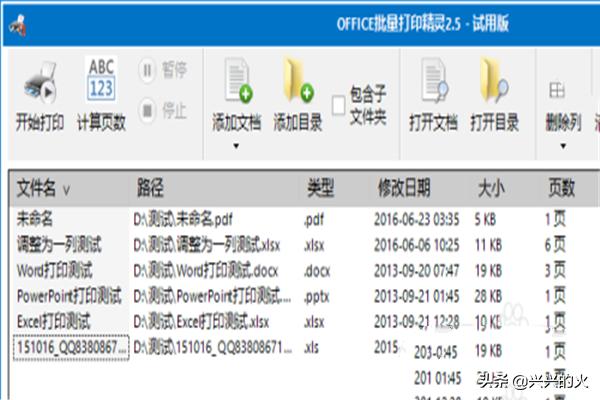This screenshot has width=600, height=400.
Task: Select the file row 未命名
Action: pos(34,219)
